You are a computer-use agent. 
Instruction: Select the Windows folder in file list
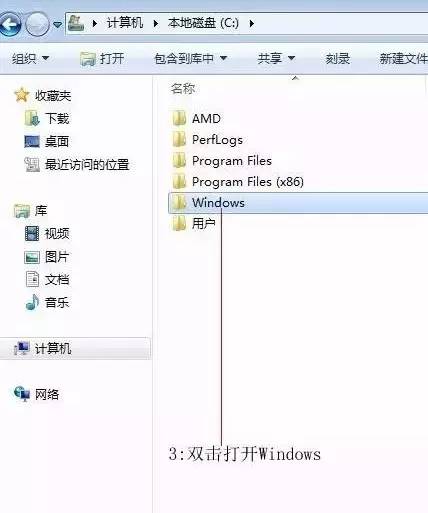[298, 203]
